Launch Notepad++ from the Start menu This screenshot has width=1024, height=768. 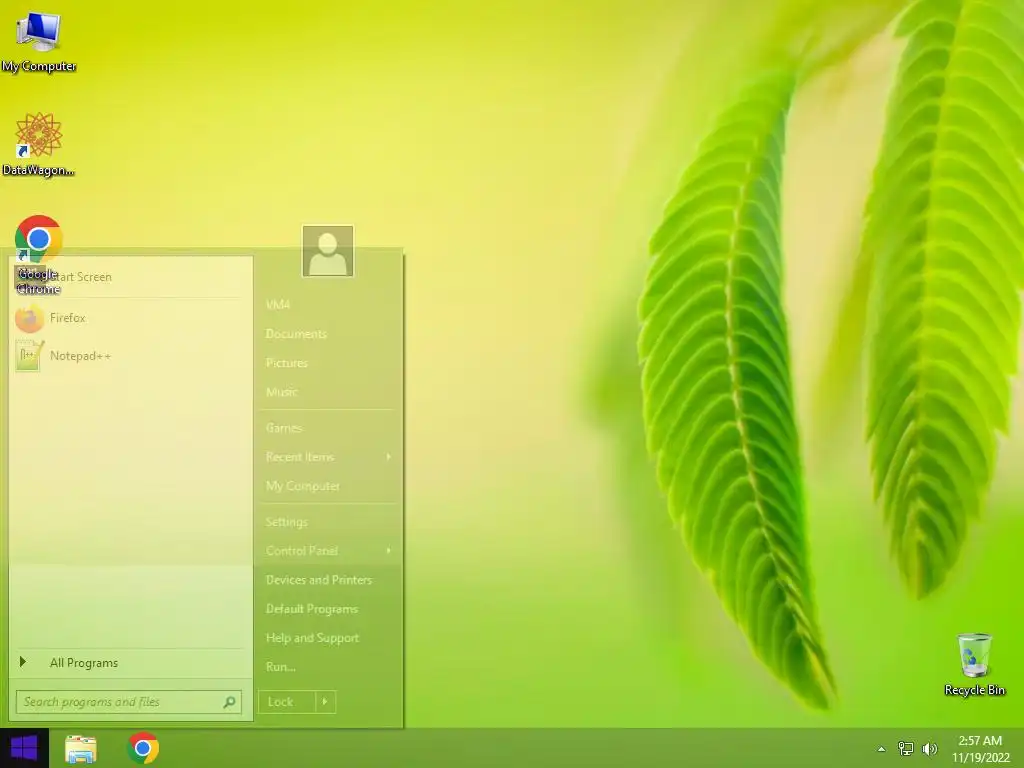pyautogui.click(x=131, y=356)
